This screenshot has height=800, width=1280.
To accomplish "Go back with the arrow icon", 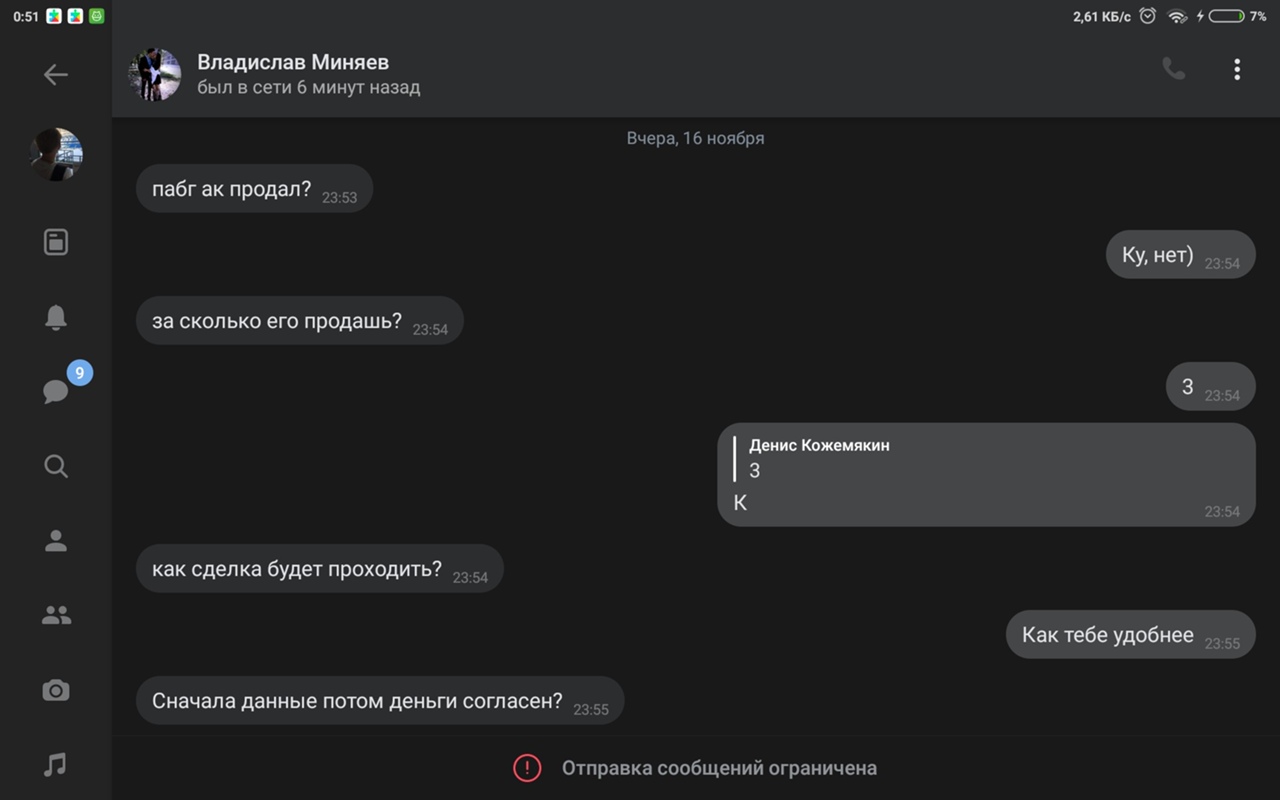I will 56,75.
